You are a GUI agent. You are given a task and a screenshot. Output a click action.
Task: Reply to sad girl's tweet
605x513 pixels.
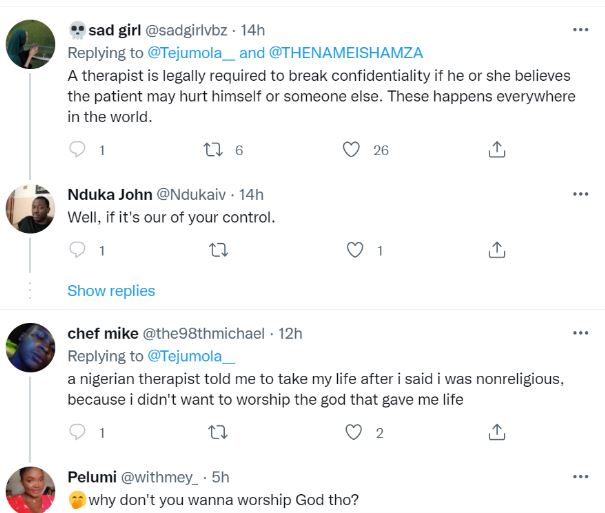[x=79, y=150]
